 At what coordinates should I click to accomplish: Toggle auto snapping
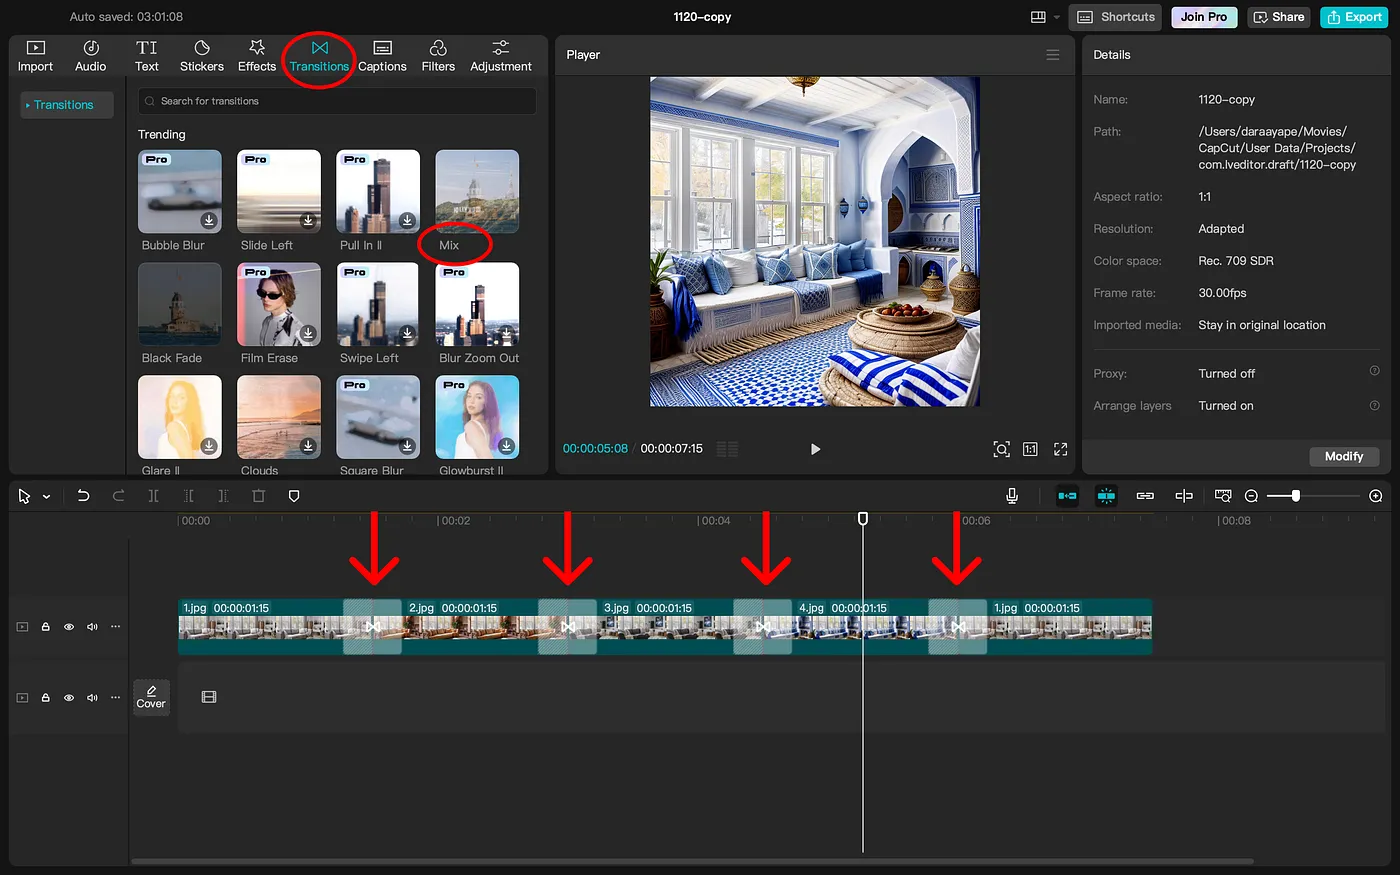1106,496
